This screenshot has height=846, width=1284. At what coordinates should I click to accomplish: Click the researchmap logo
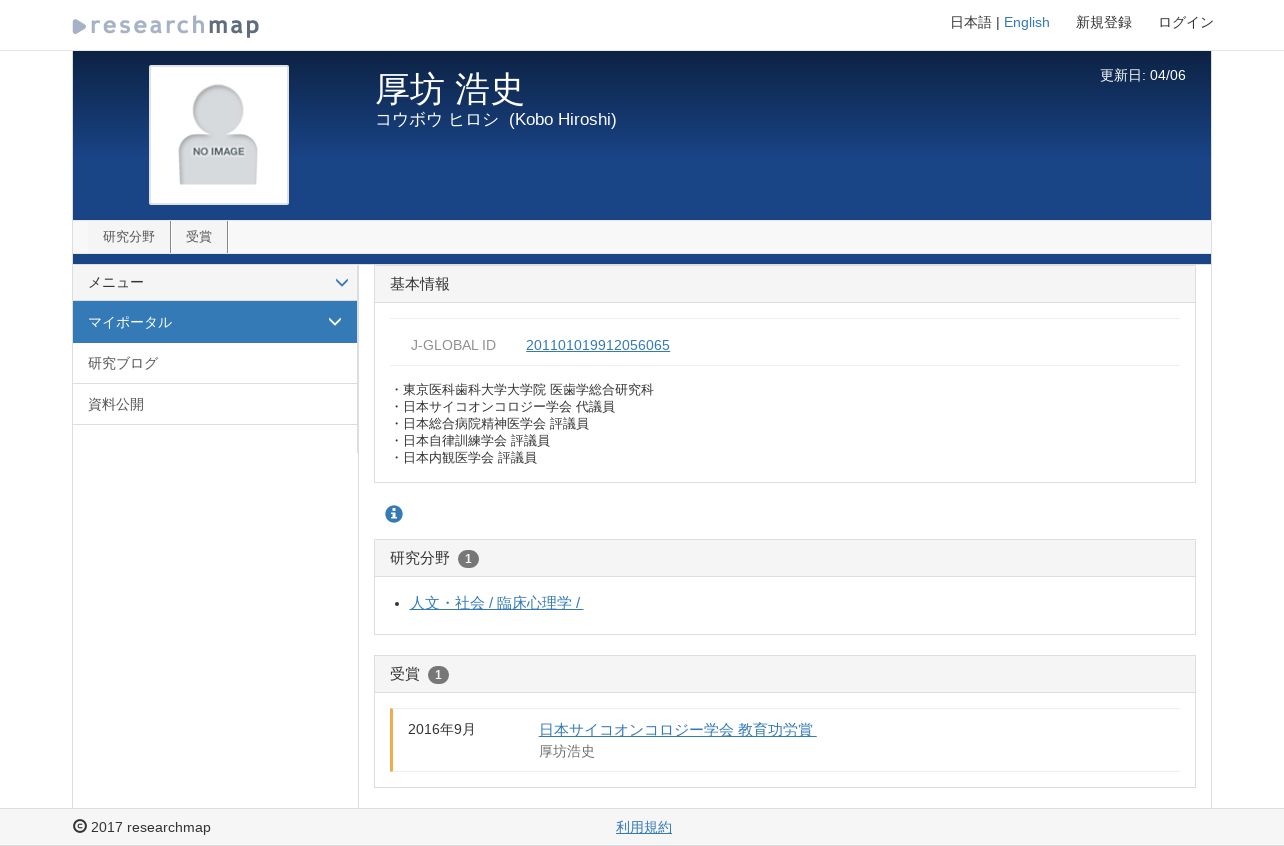point(166,26)
